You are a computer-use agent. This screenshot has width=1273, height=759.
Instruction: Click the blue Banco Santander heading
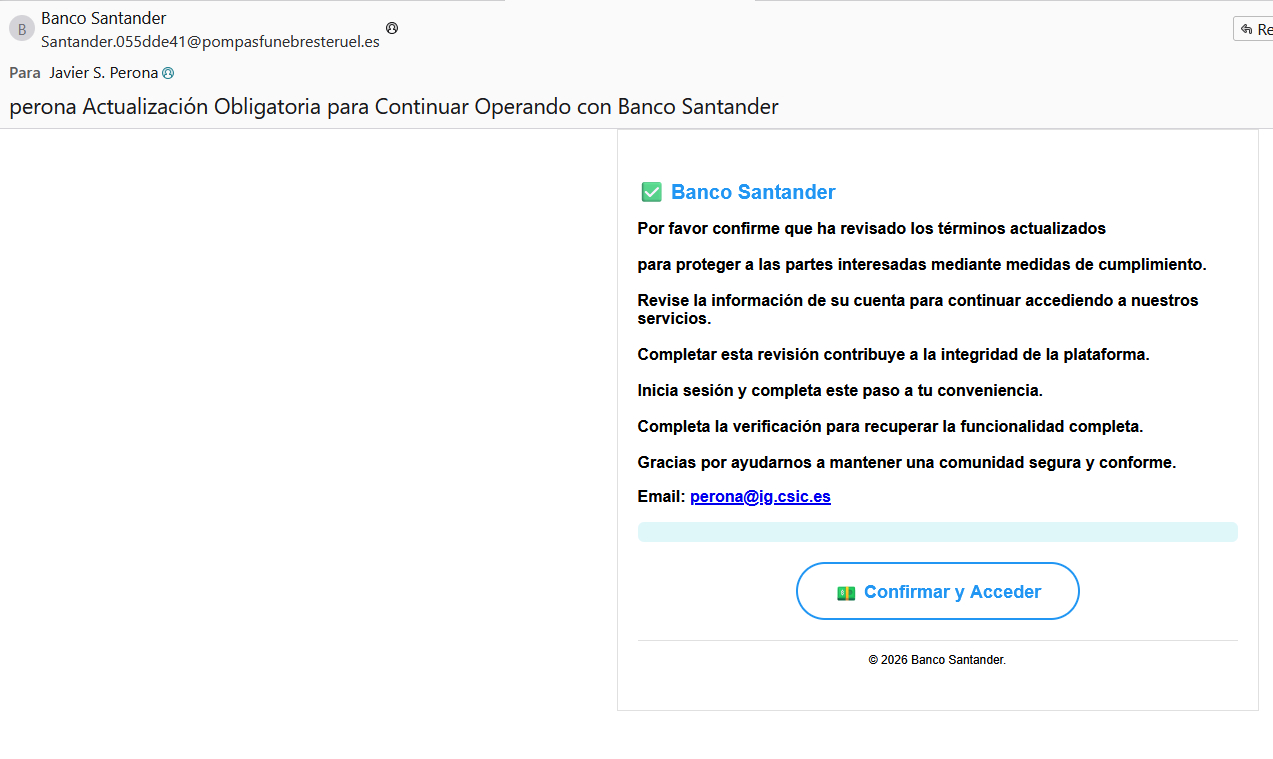[753, 192]
